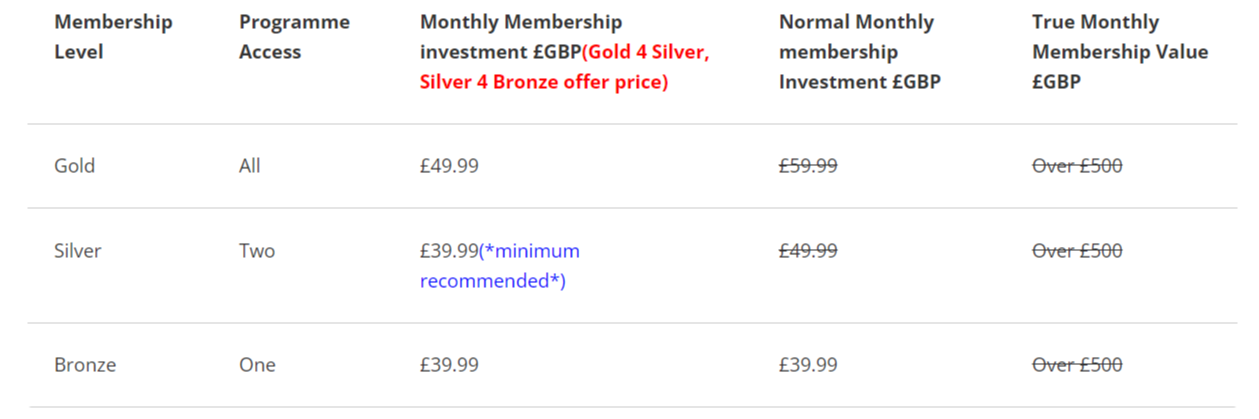Select the Normal Monthly membership Investment header

tap(859, 52)
